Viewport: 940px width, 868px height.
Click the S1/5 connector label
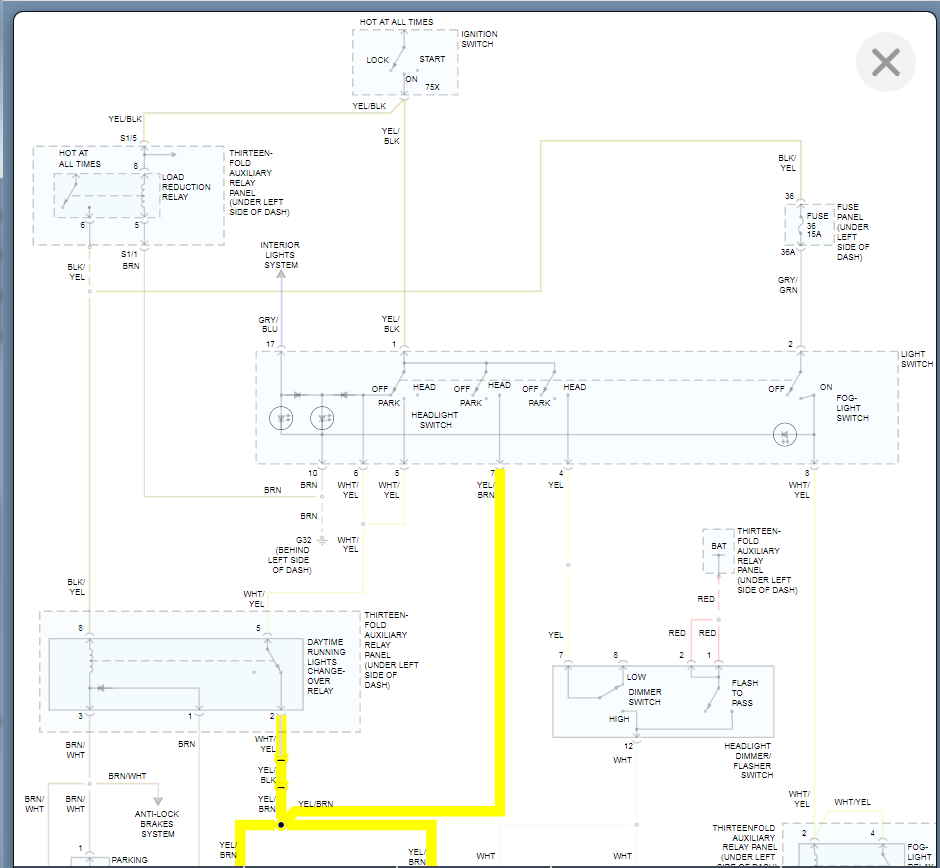tap(128, 138)
